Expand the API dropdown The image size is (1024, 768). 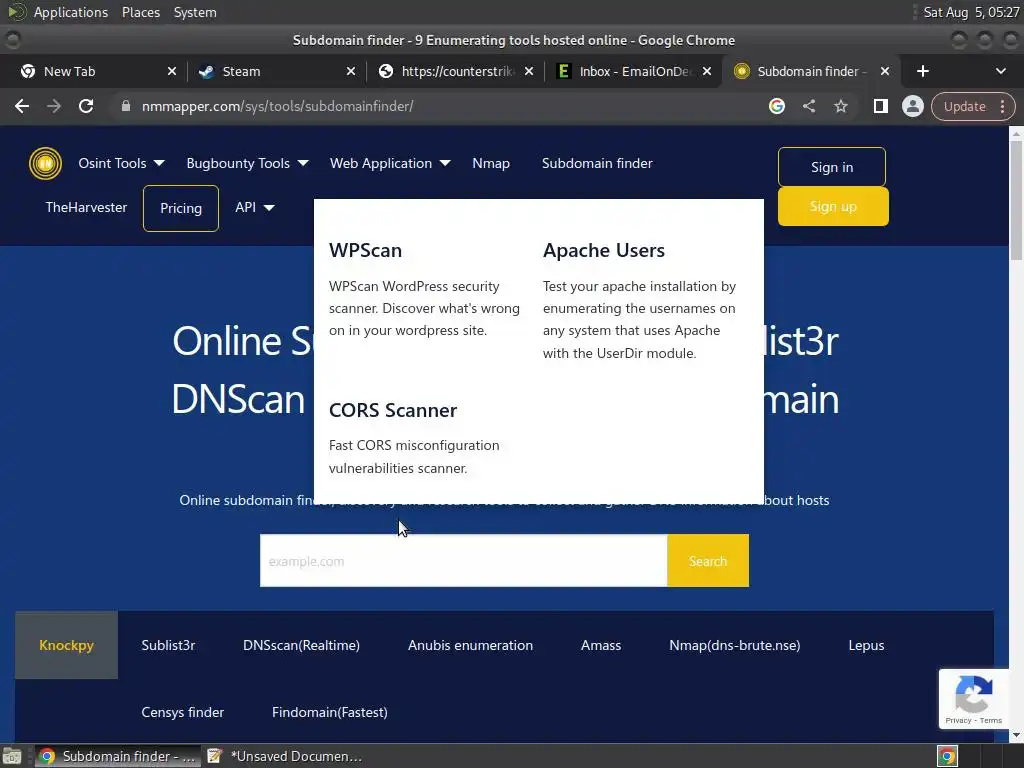click(x=255, y=207)
